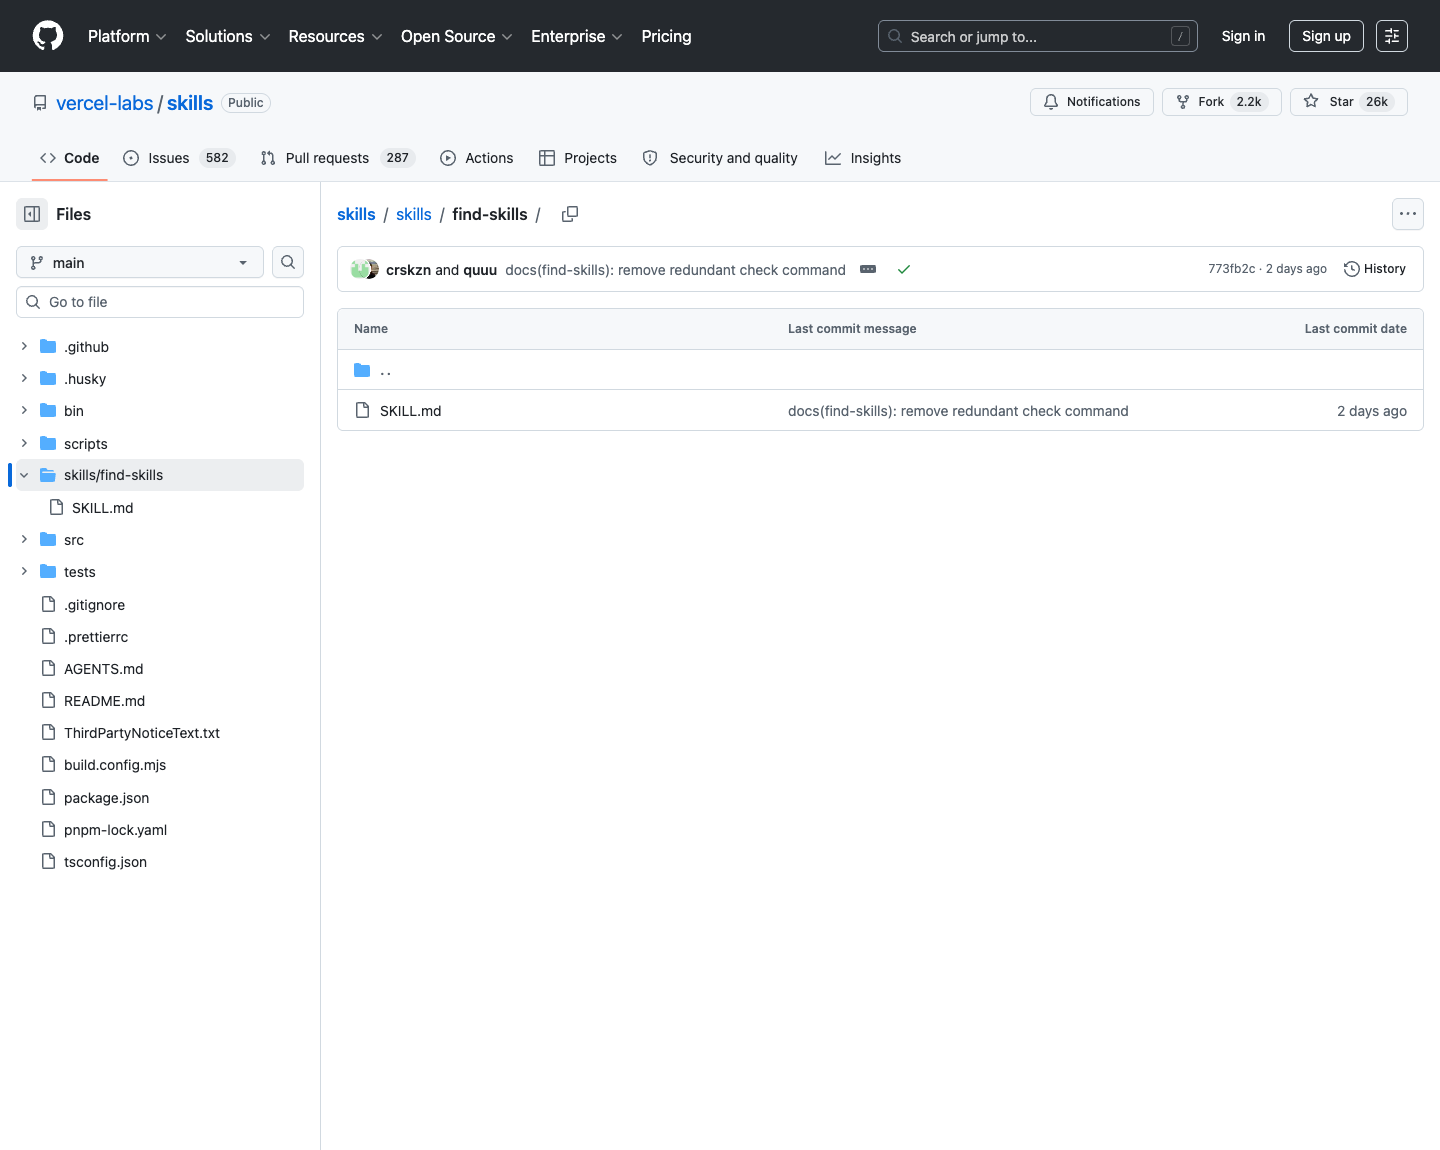Expand commit message details ellipsis
The height and width of the screenshot is (1150, 1440).
868,269
